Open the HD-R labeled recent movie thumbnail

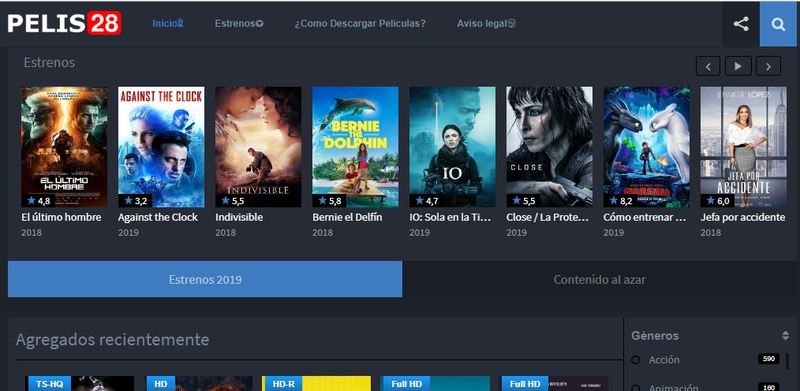tap(316, 383)
